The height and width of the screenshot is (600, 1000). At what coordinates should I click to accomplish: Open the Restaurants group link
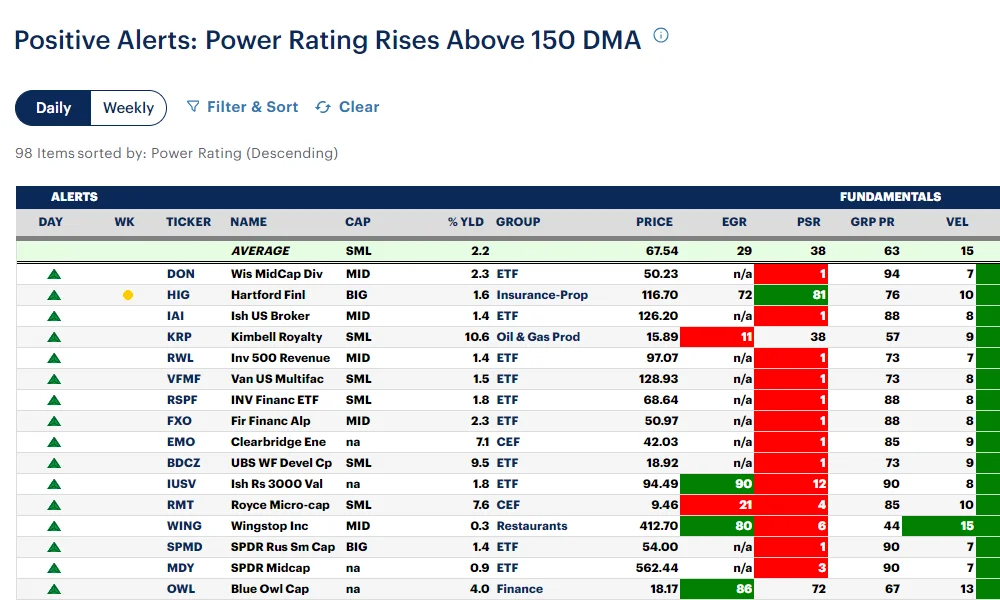(532, 526)
